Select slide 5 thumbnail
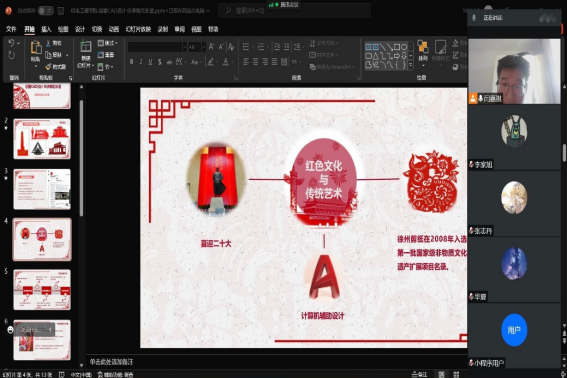 click(42, 289)
